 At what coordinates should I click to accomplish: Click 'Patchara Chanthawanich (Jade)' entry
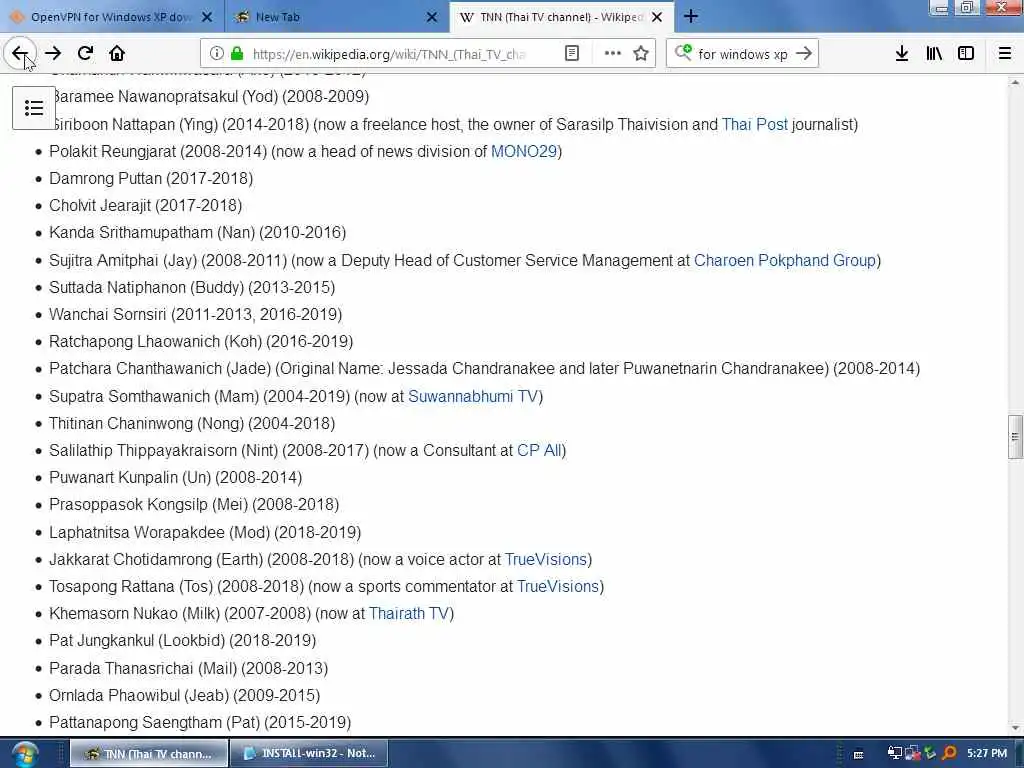pyautogui.click(x=485, y=369)
